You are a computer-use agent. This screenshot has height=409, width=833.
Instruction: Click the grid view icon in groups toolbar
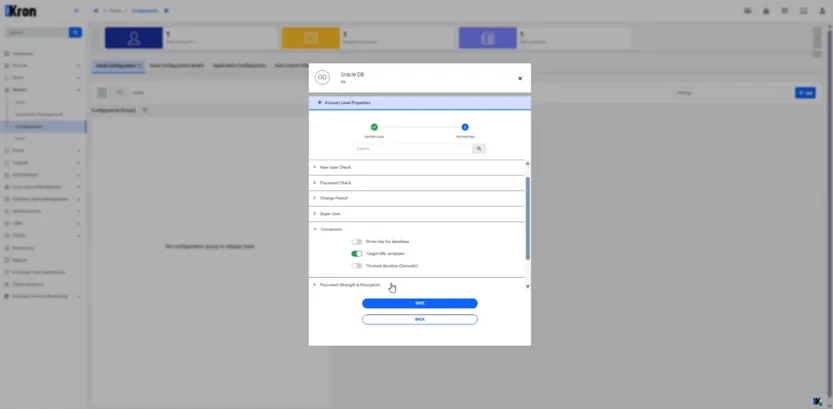102,92
